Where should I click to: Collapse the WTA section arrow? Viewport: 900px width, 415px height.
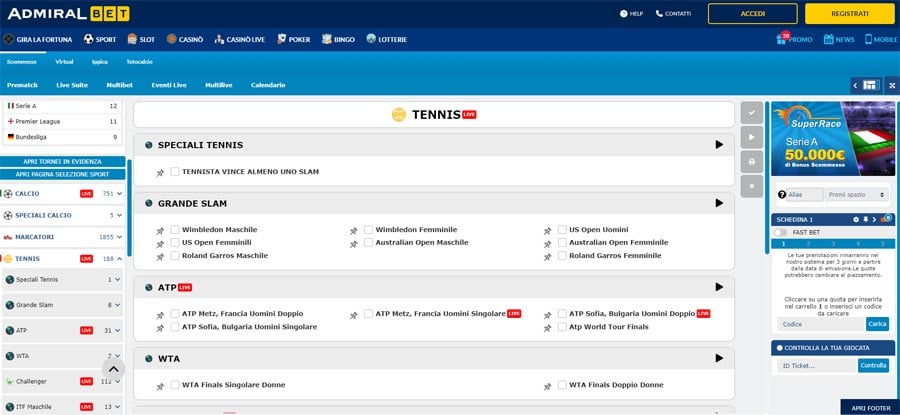(719, 358)
